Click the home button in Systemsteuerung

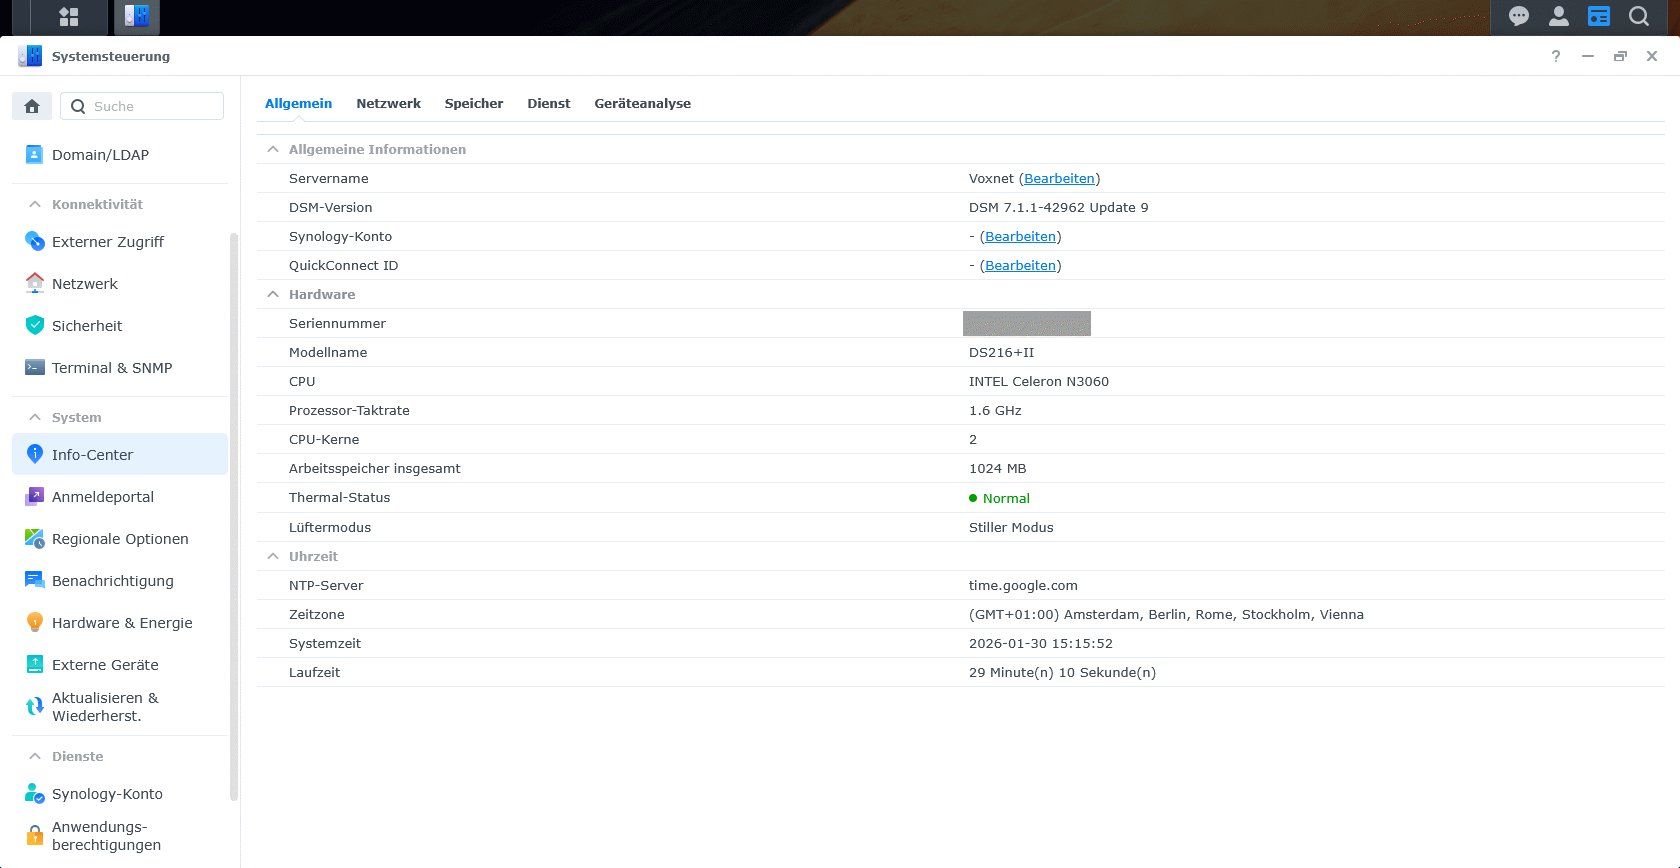[x=32, y=106]
